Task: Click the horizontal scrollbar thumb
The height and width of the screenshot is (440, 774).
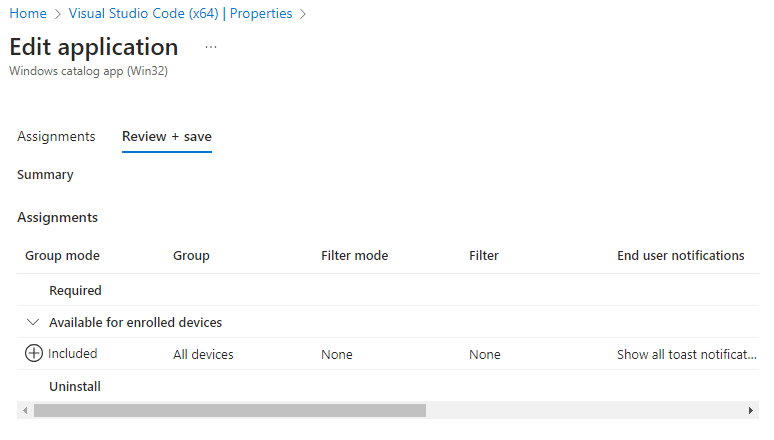Action: 229,410
